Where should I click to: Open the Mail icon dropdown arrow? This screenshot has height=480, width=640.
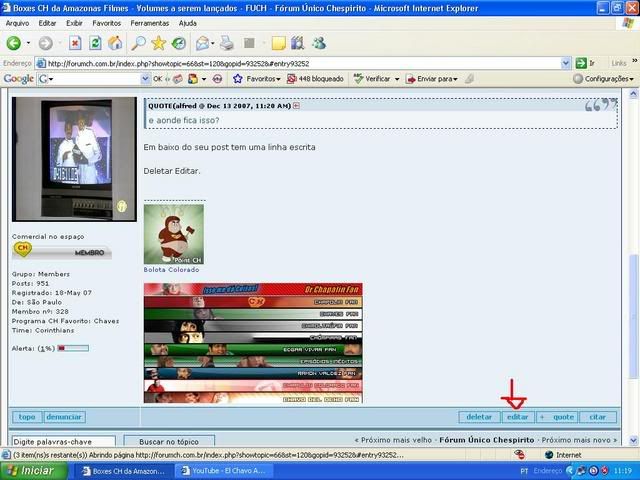(x=213, y=43)
